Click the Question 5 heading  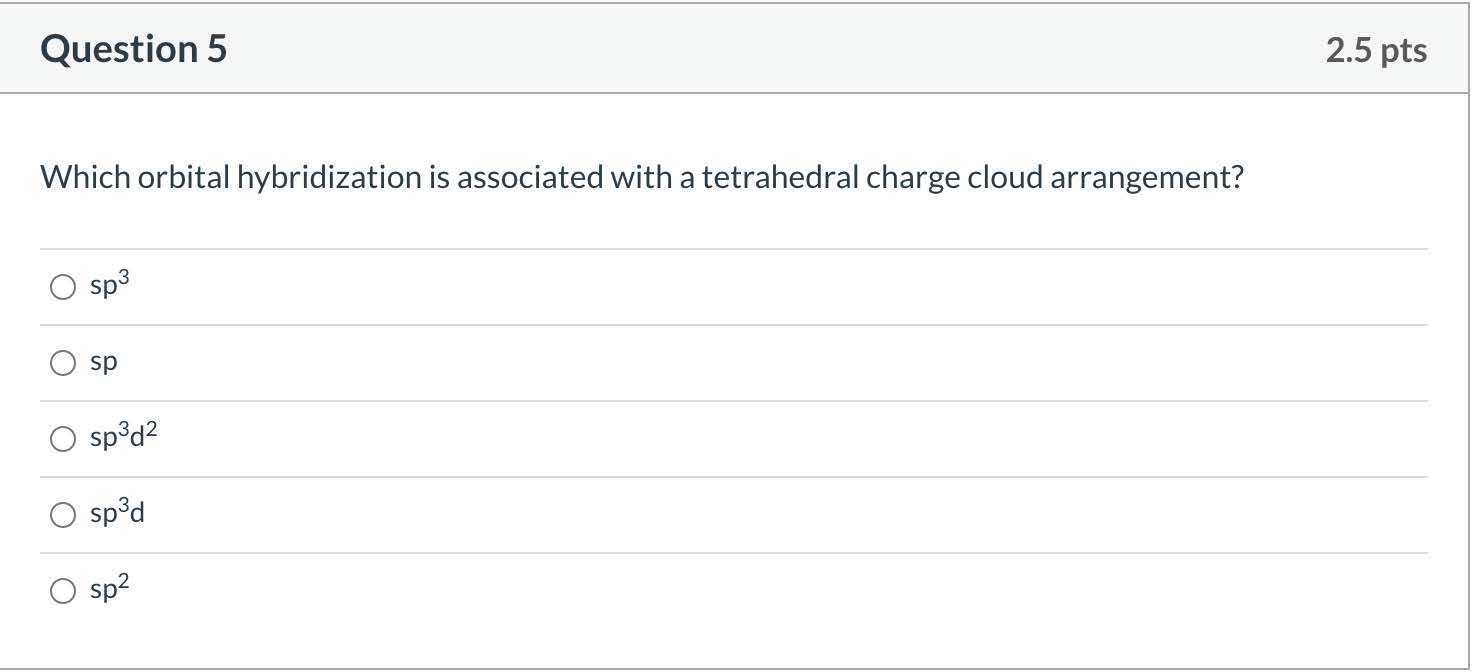(134, 49)
